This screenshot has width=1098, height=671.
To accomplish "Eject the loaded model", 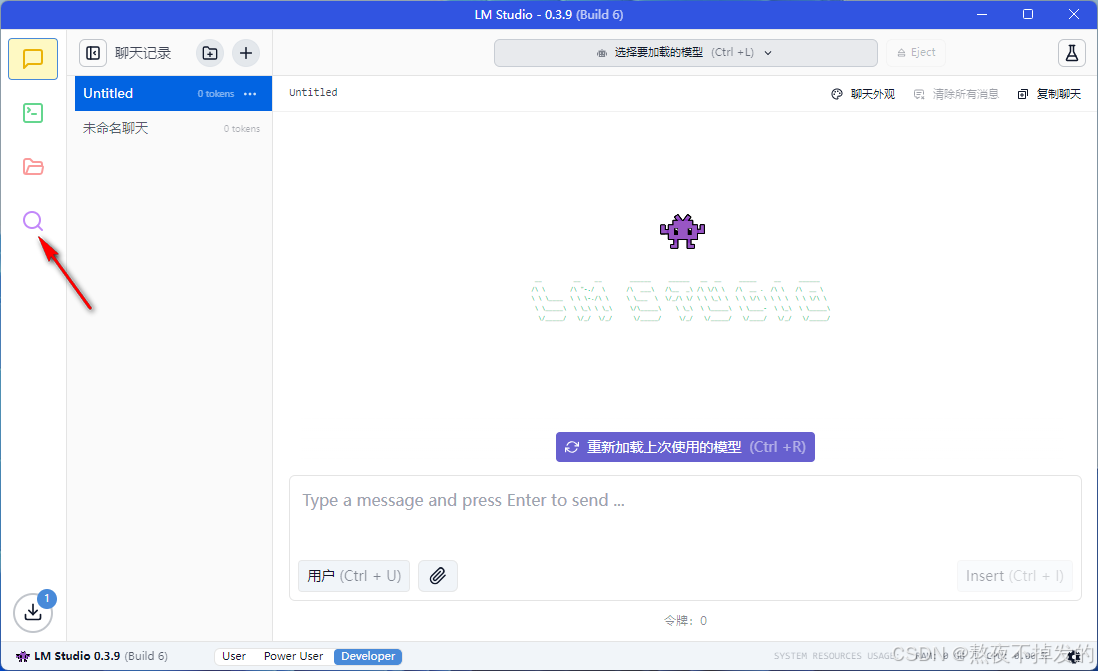I will click(x=916, y=53).
